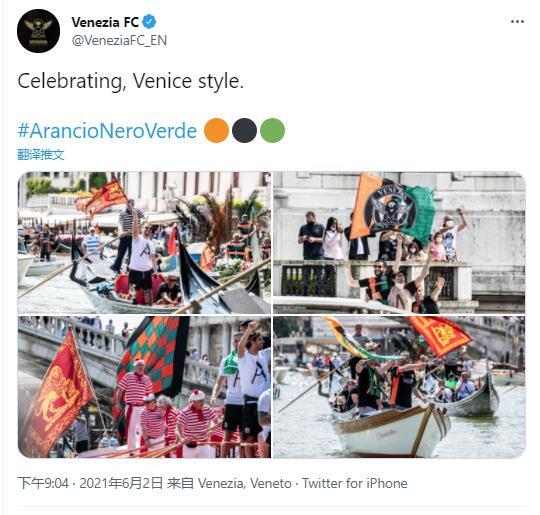Open the three-dot more options menu
The width and height of the screenshot is (540, 515).
click(517, 22)
